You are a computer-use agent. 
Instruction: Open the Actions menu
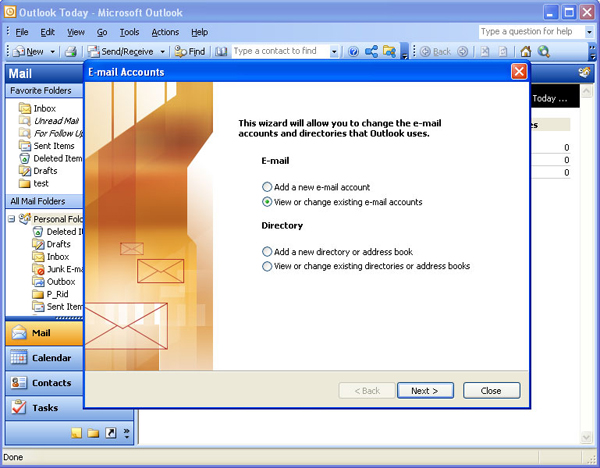165,32
